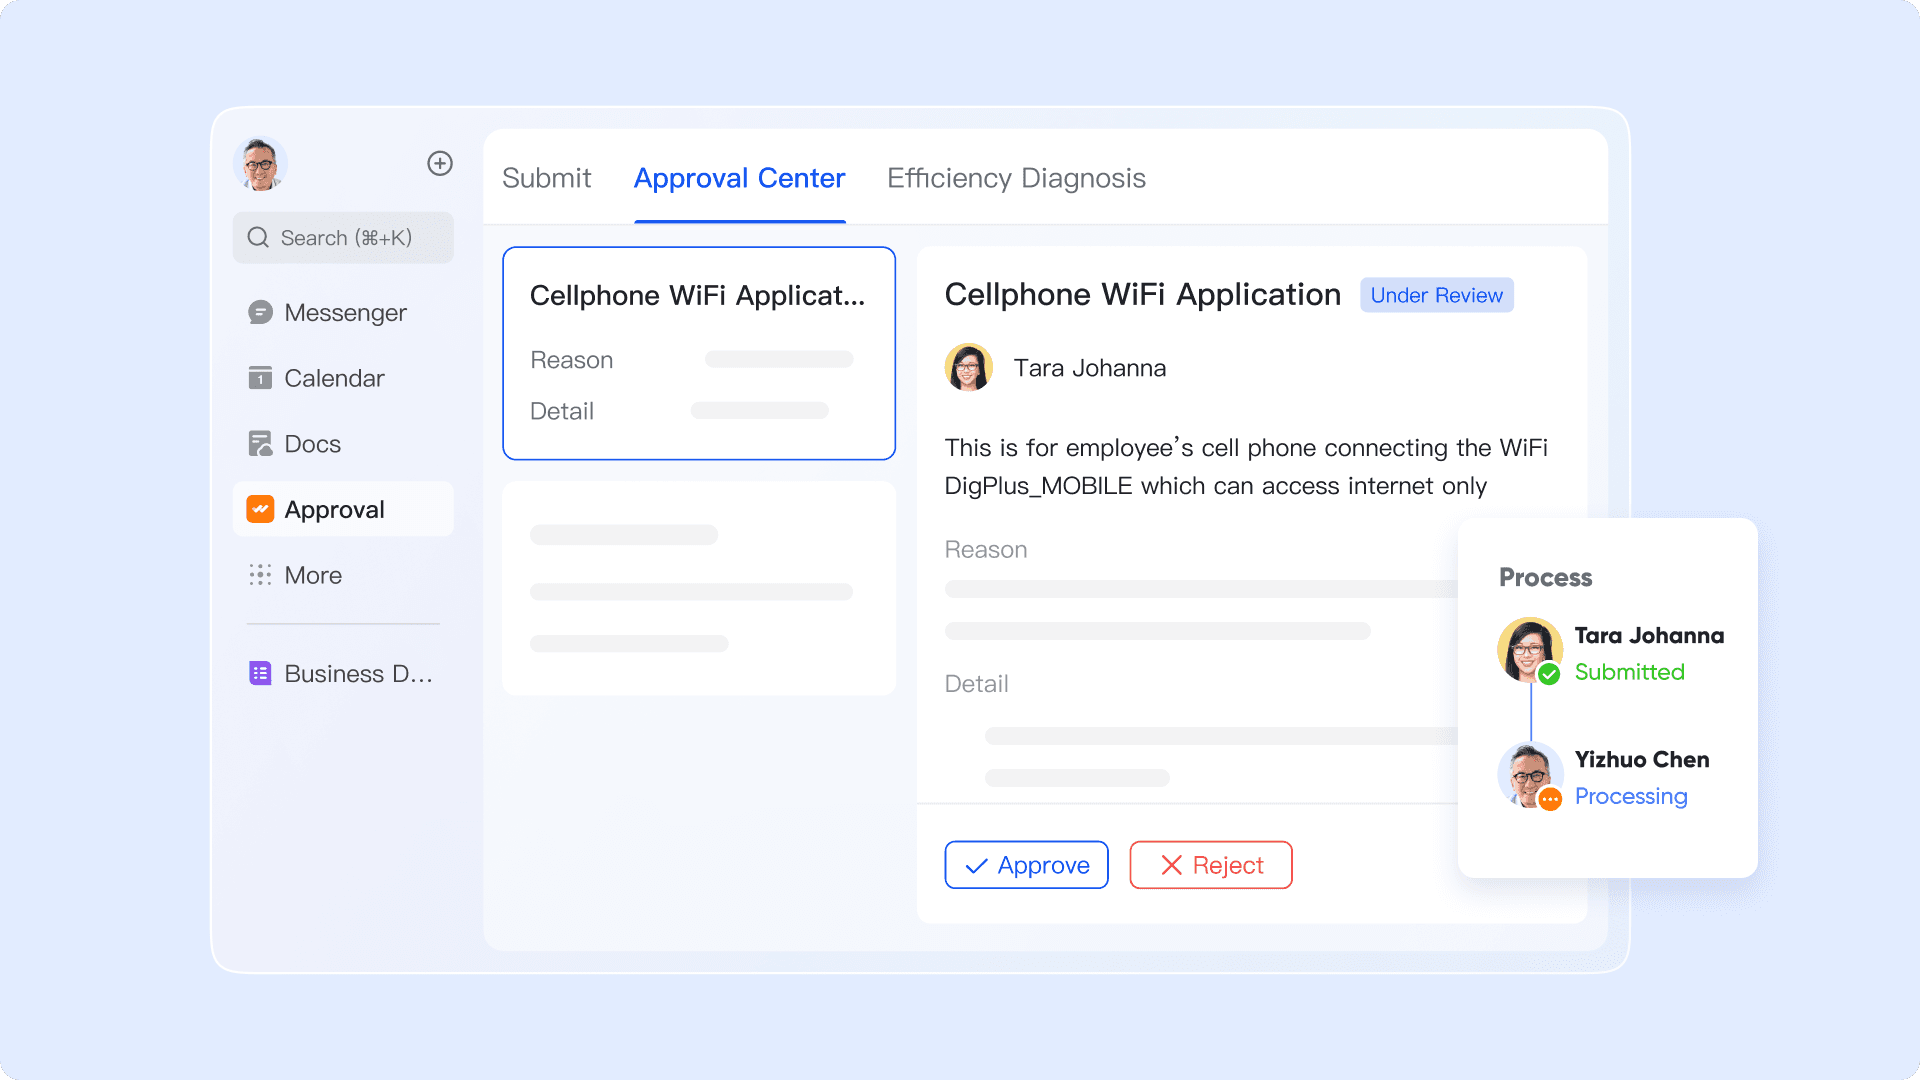Switch to the Submit tab

pos(546,178)
